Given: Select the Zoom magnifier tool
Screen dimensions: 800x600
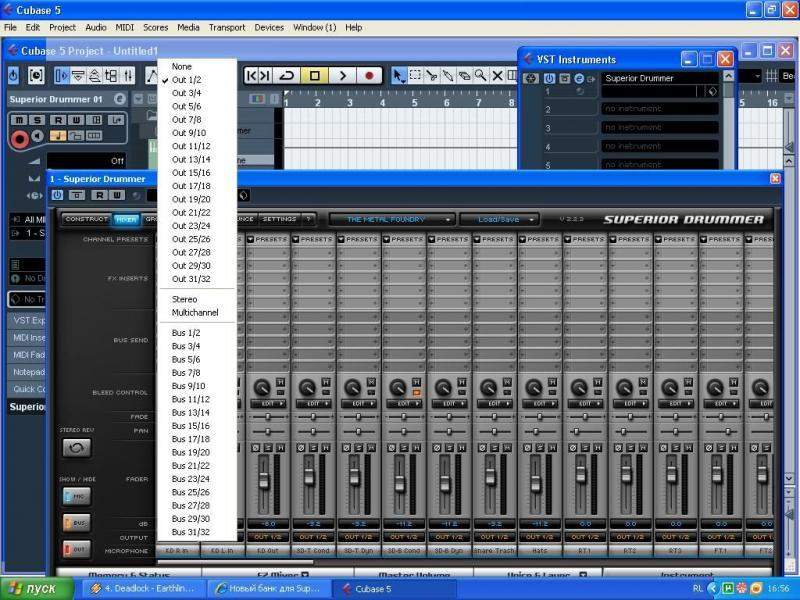Looking at the screenshot, I should coord(481,75).
